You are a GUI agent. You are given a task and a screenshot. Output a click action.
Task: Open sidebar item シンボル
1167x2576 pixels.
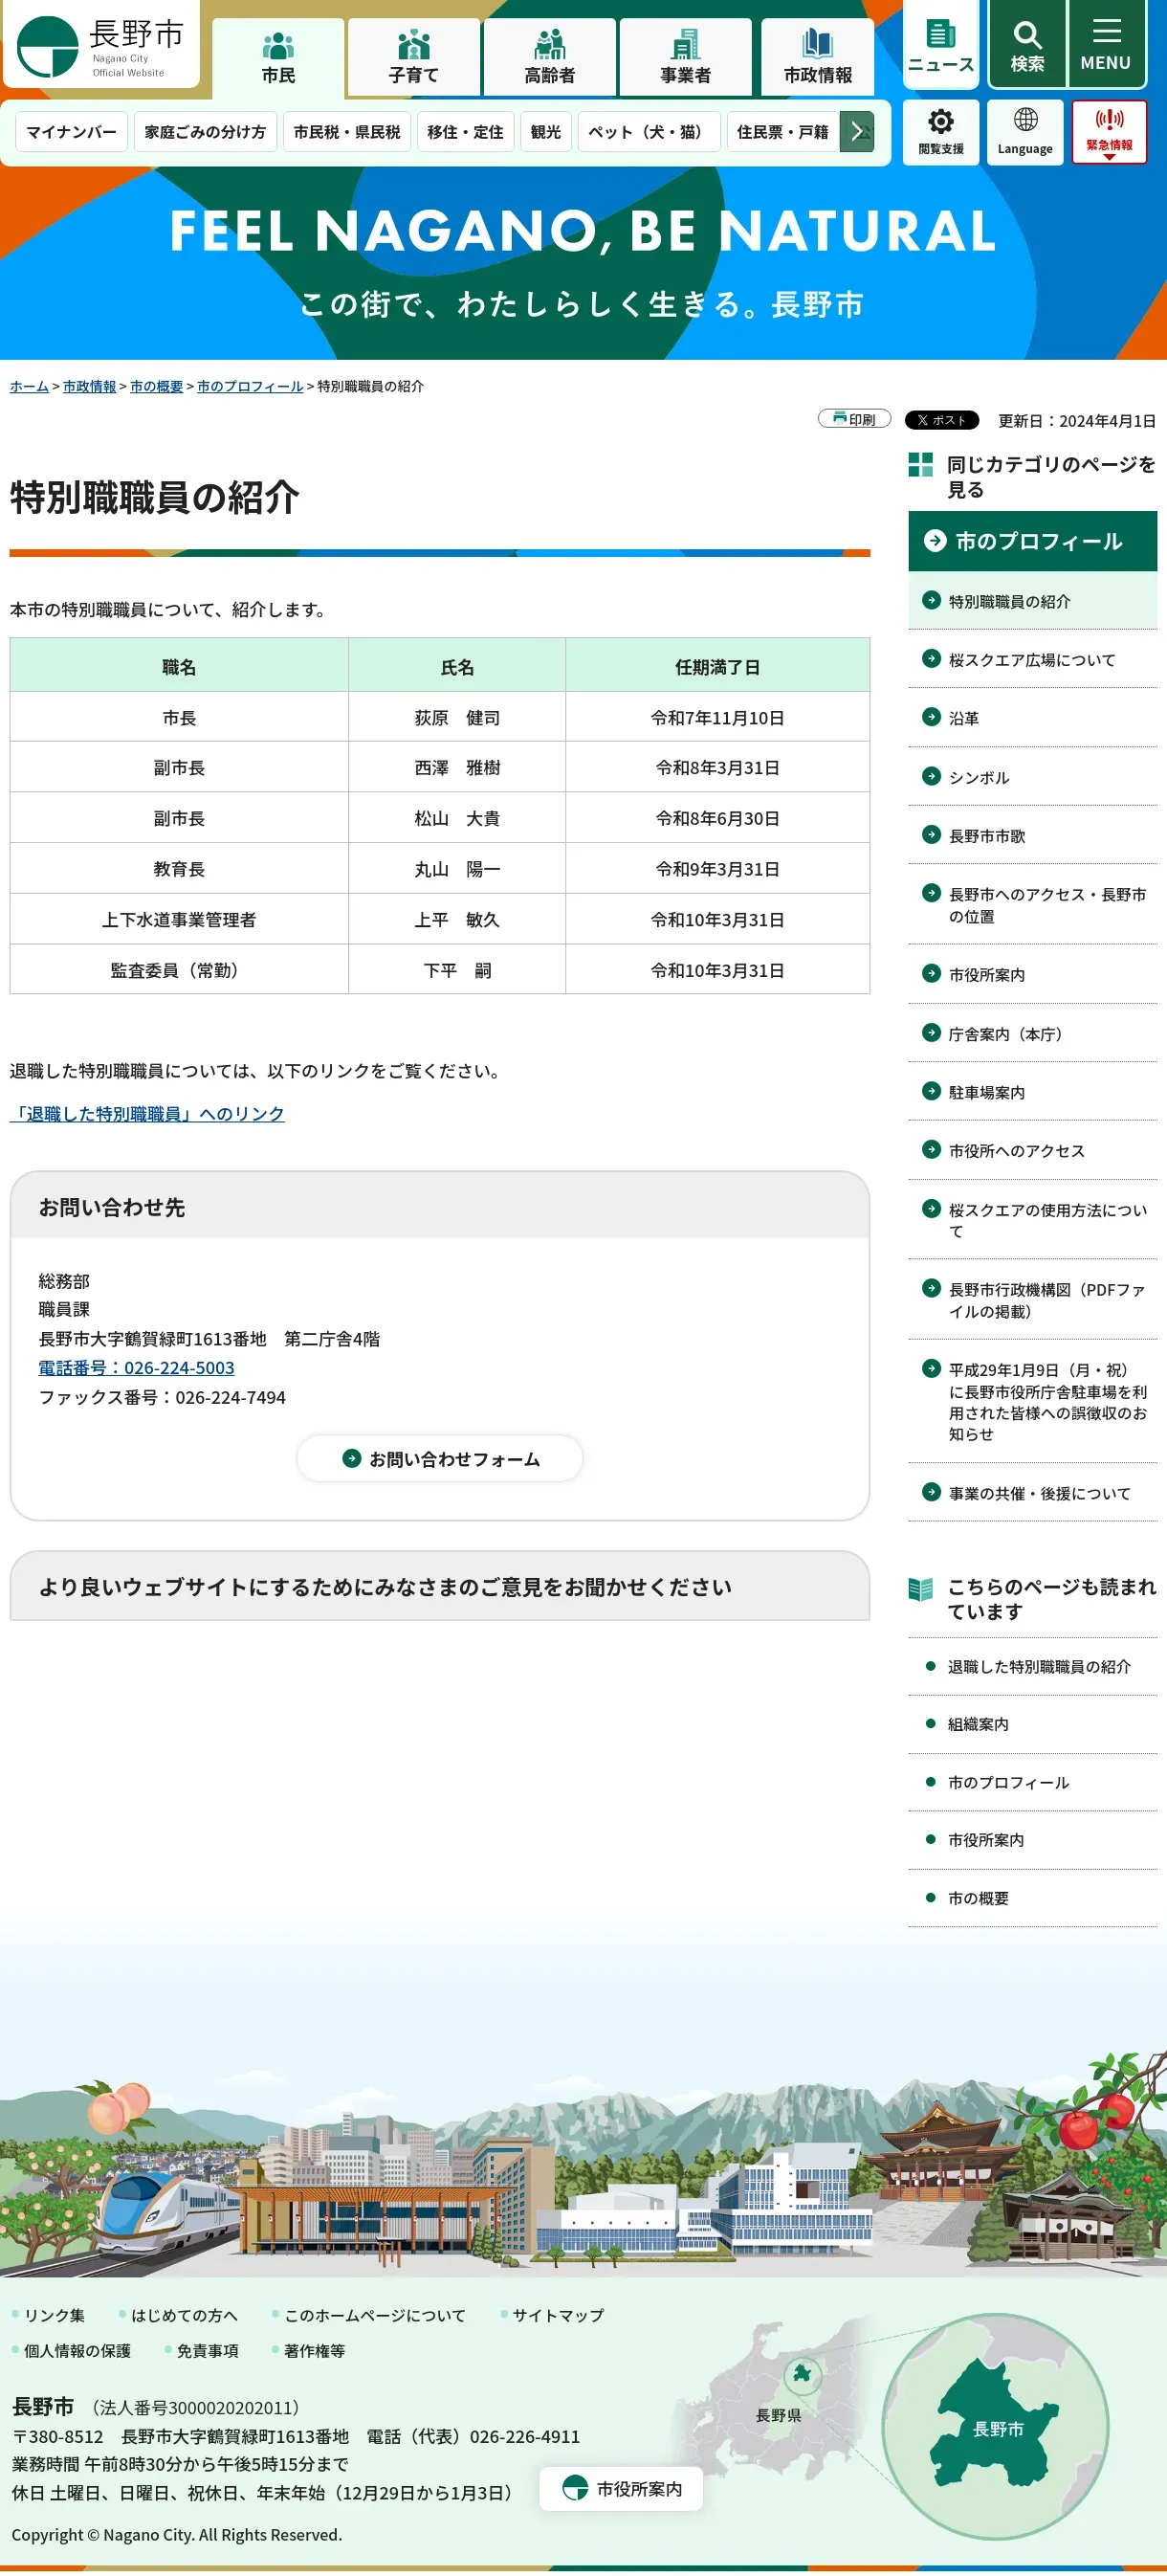(1032, 777)
